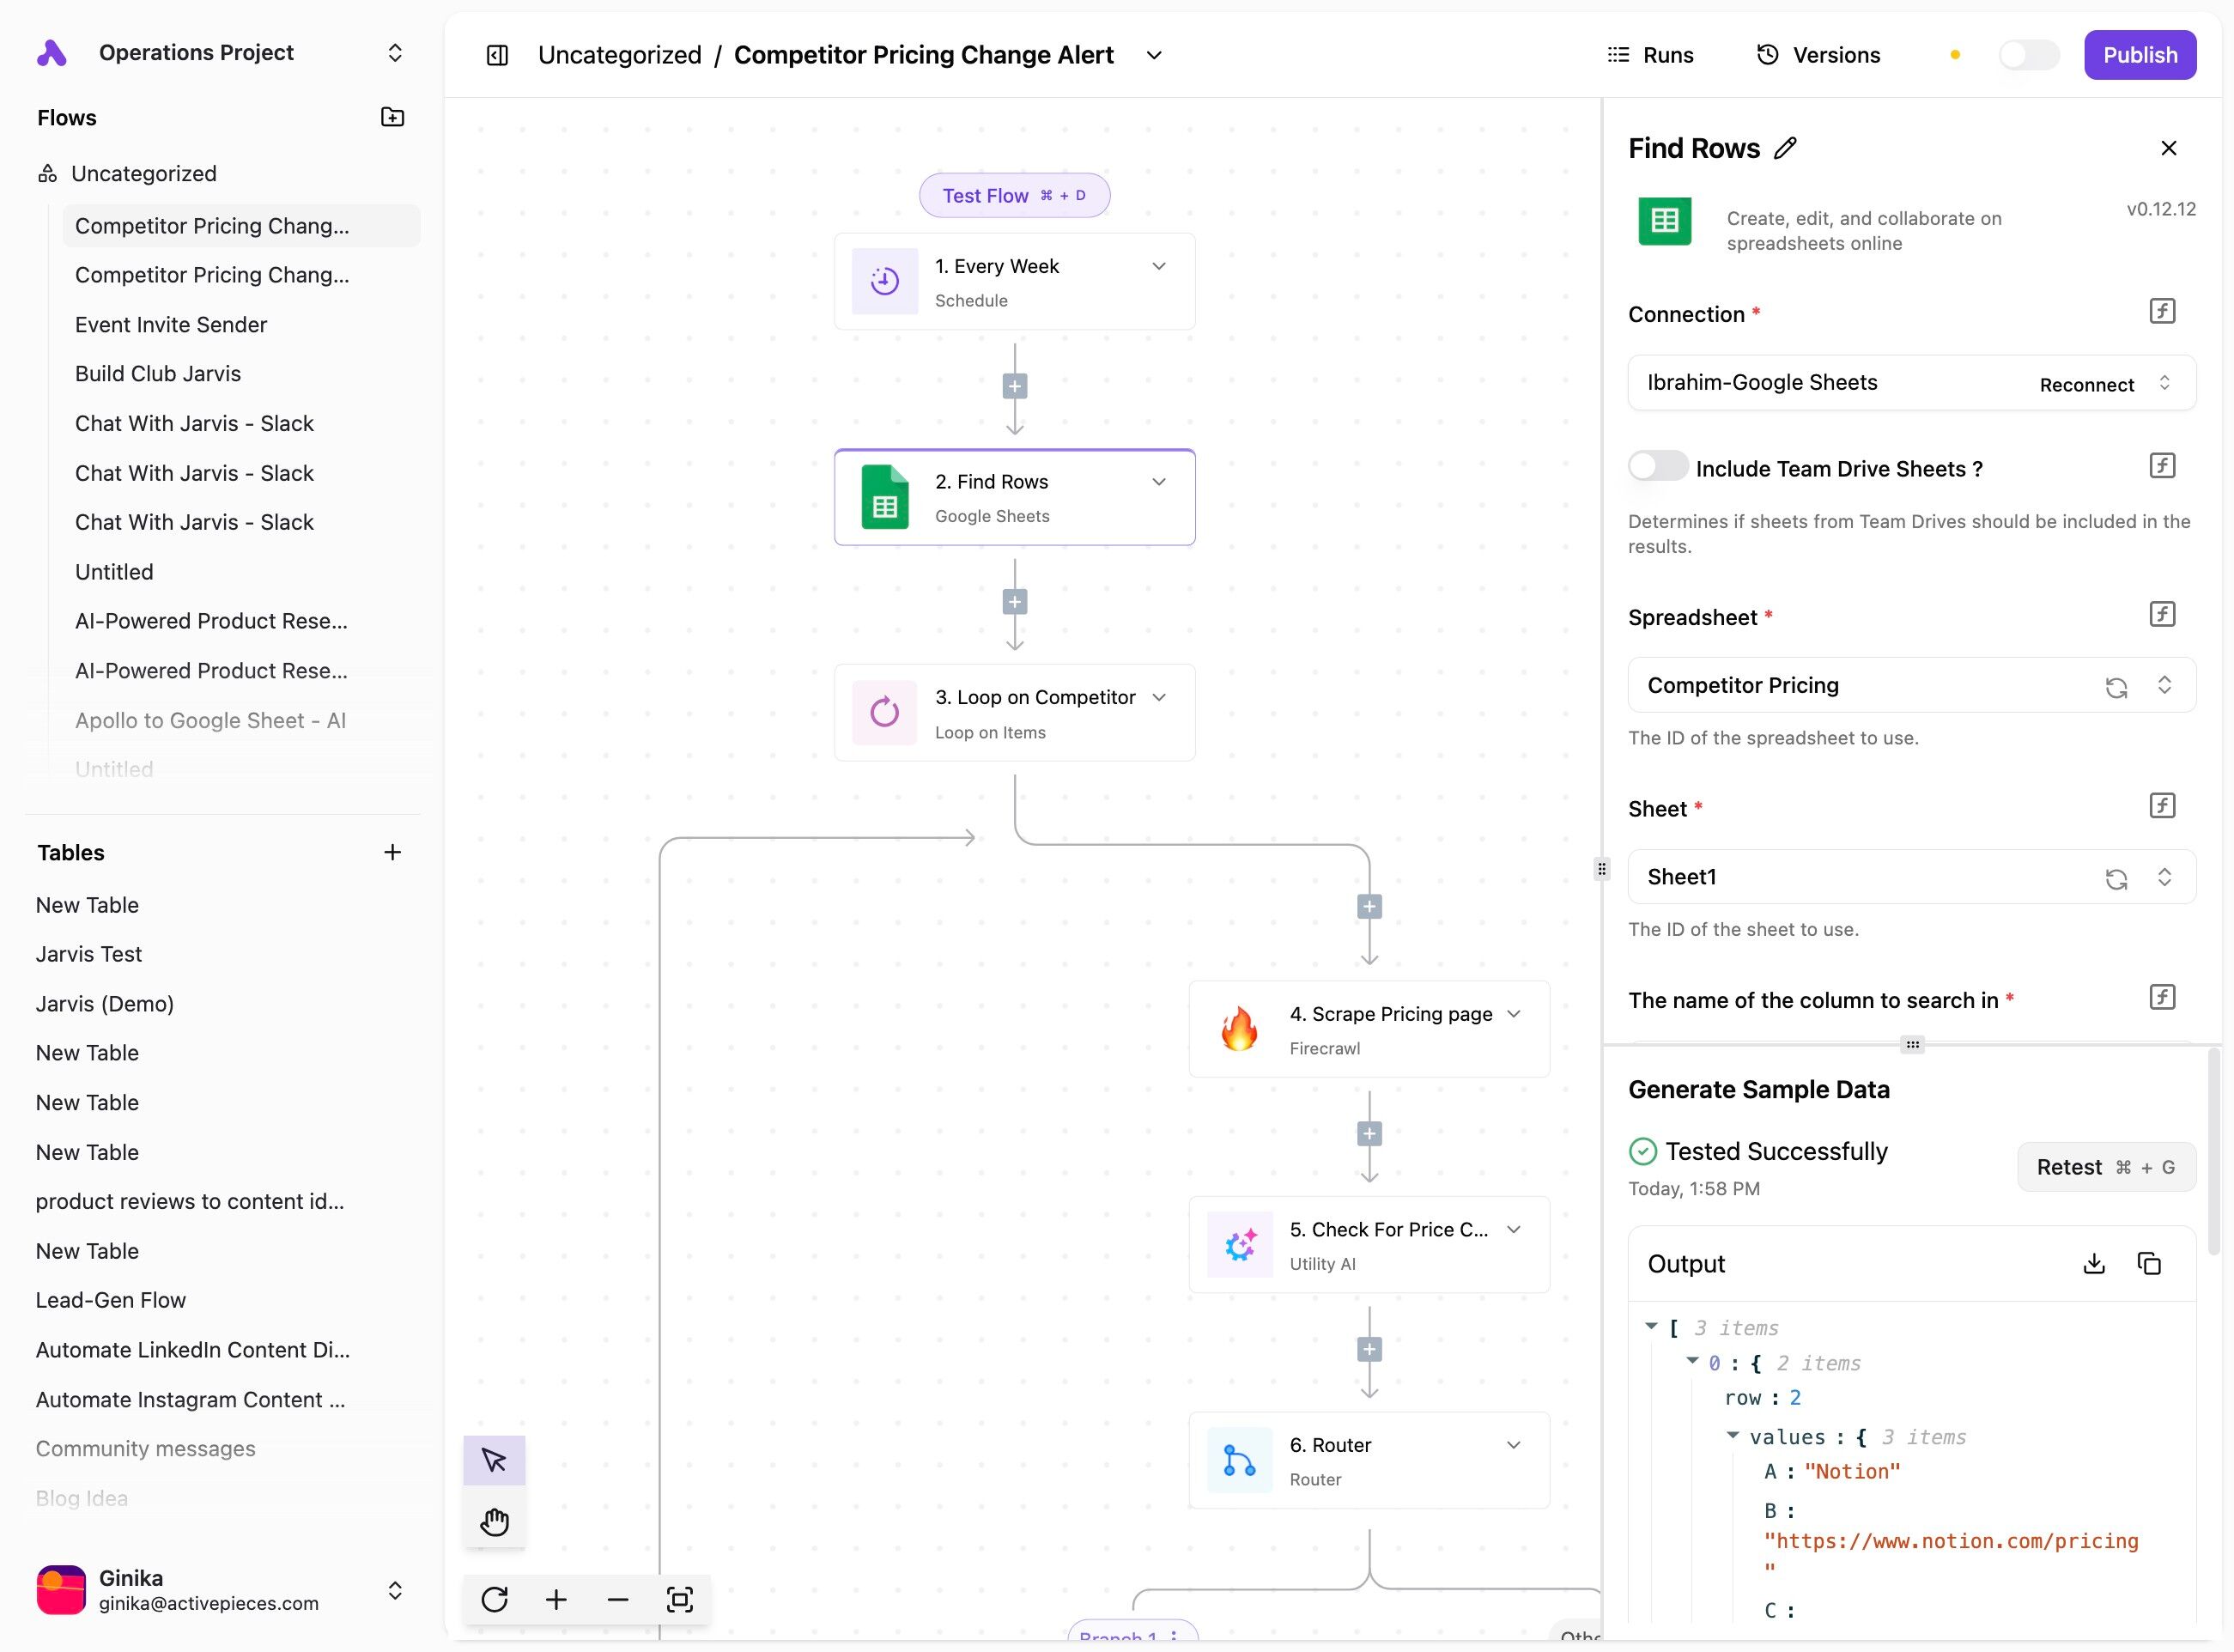Click the new folder icon beside Flows
Viewport: 2234px width, 1652px height.
(392, 118)
